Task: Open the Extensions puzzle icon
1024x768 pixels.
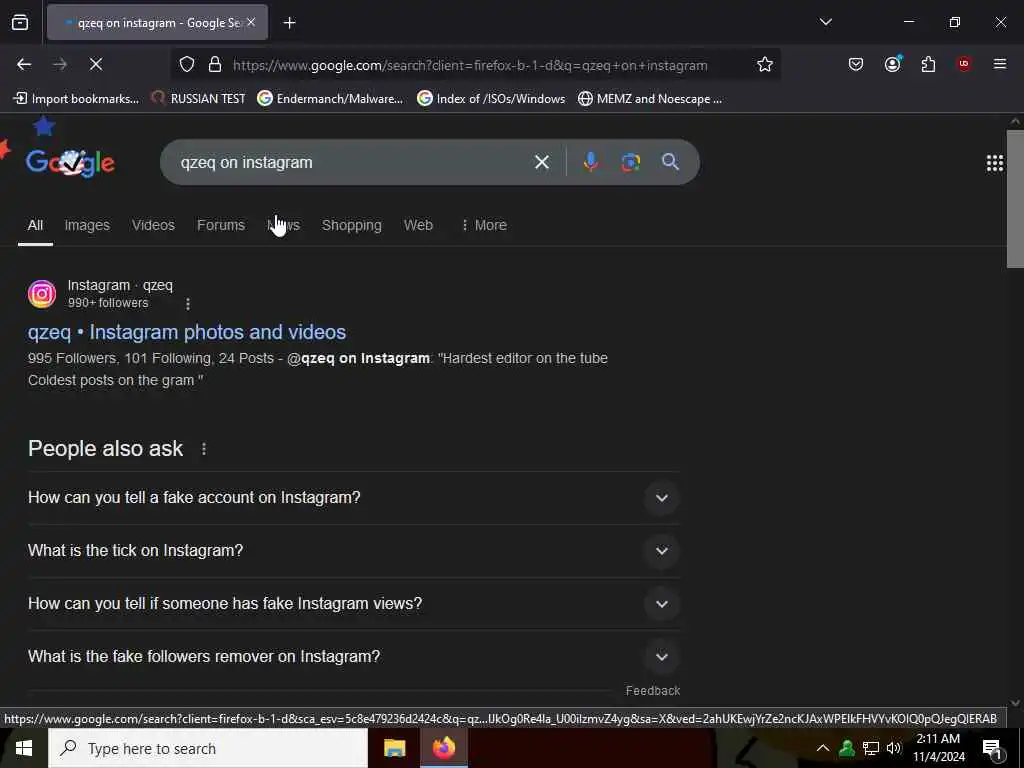Action: [x=928, y=64]
